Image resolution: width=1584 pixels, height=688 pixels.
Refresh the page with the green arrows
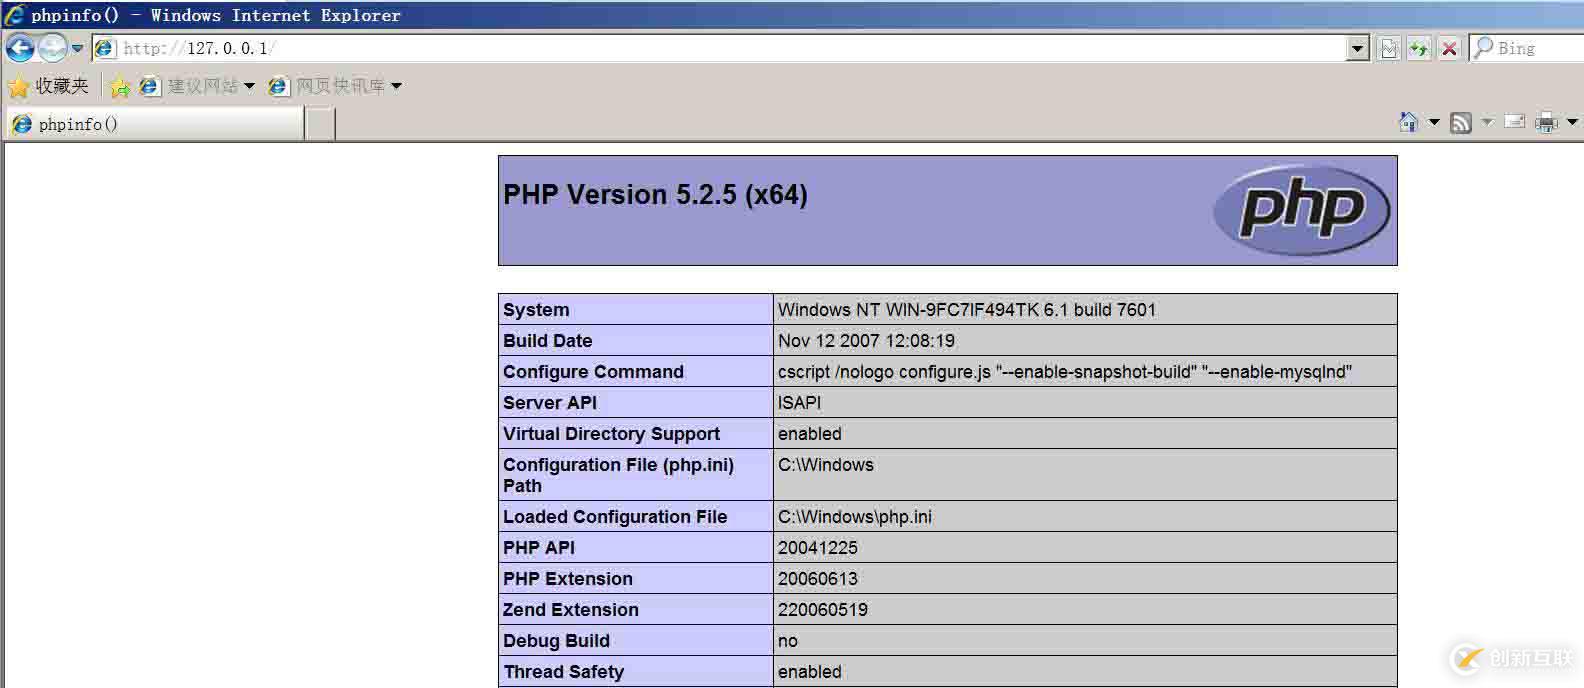(1419, 48)
